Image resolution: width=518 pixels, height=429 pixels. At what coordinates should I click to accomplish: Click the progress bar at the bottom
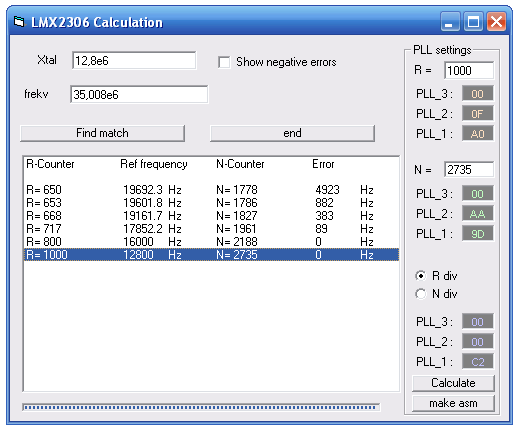click(201, 407)
